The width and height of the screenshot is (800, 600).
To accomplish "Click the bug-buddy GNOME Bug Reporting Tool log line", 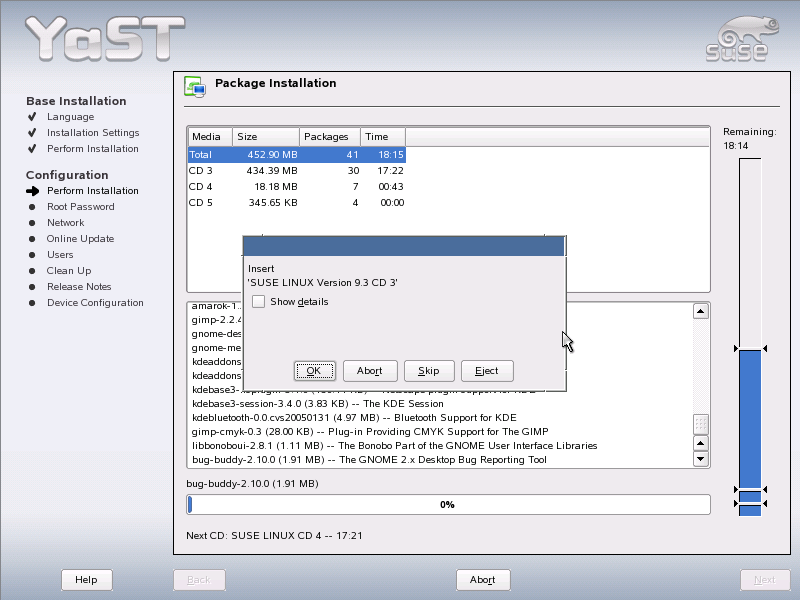I will click(369, 460).
